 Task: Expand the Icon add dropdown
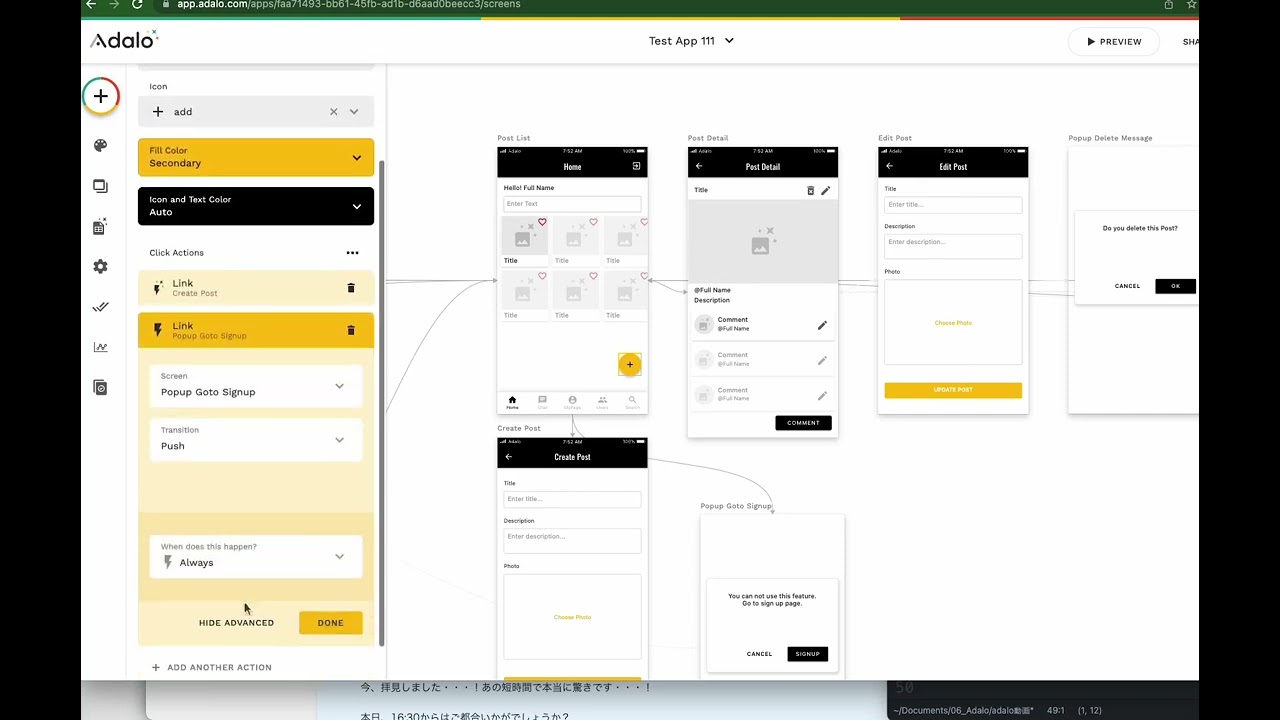click(x=354, y=112)
